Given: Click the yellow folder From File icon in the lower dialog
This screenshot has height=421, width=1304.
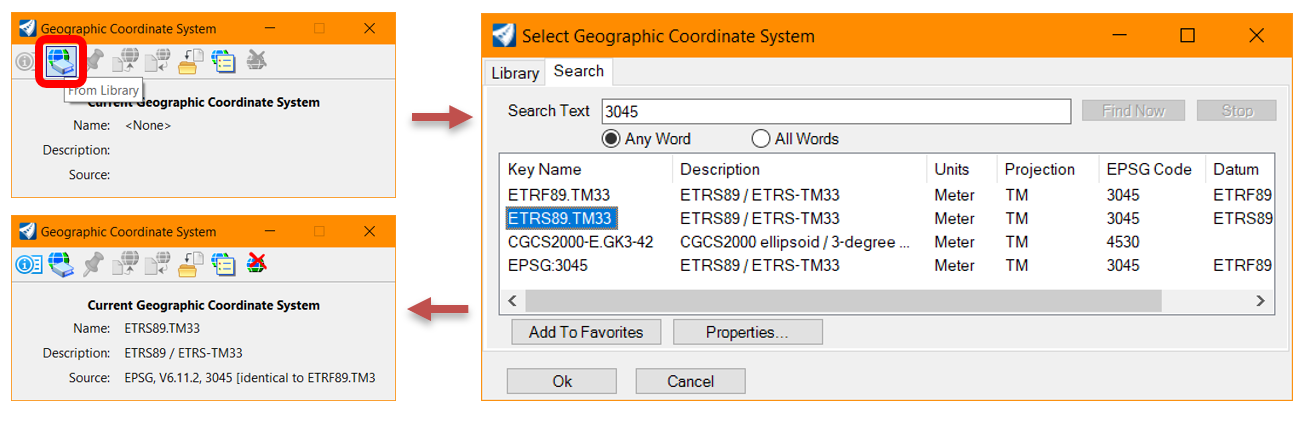Looking at the screenshot, I should (190, 264).
